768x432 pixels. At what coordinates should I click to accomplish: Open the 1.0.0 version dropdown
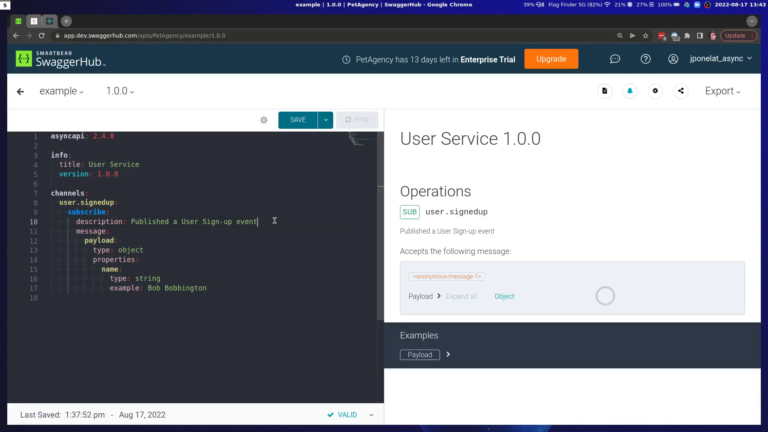(120, 91)
